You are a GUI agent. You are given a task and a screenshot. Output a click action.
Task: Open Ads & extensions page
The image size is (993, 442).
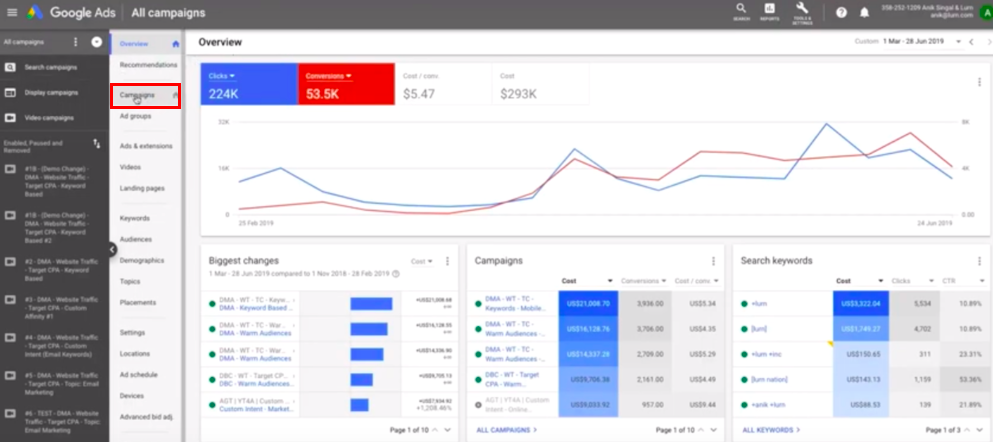click(146, 146)
